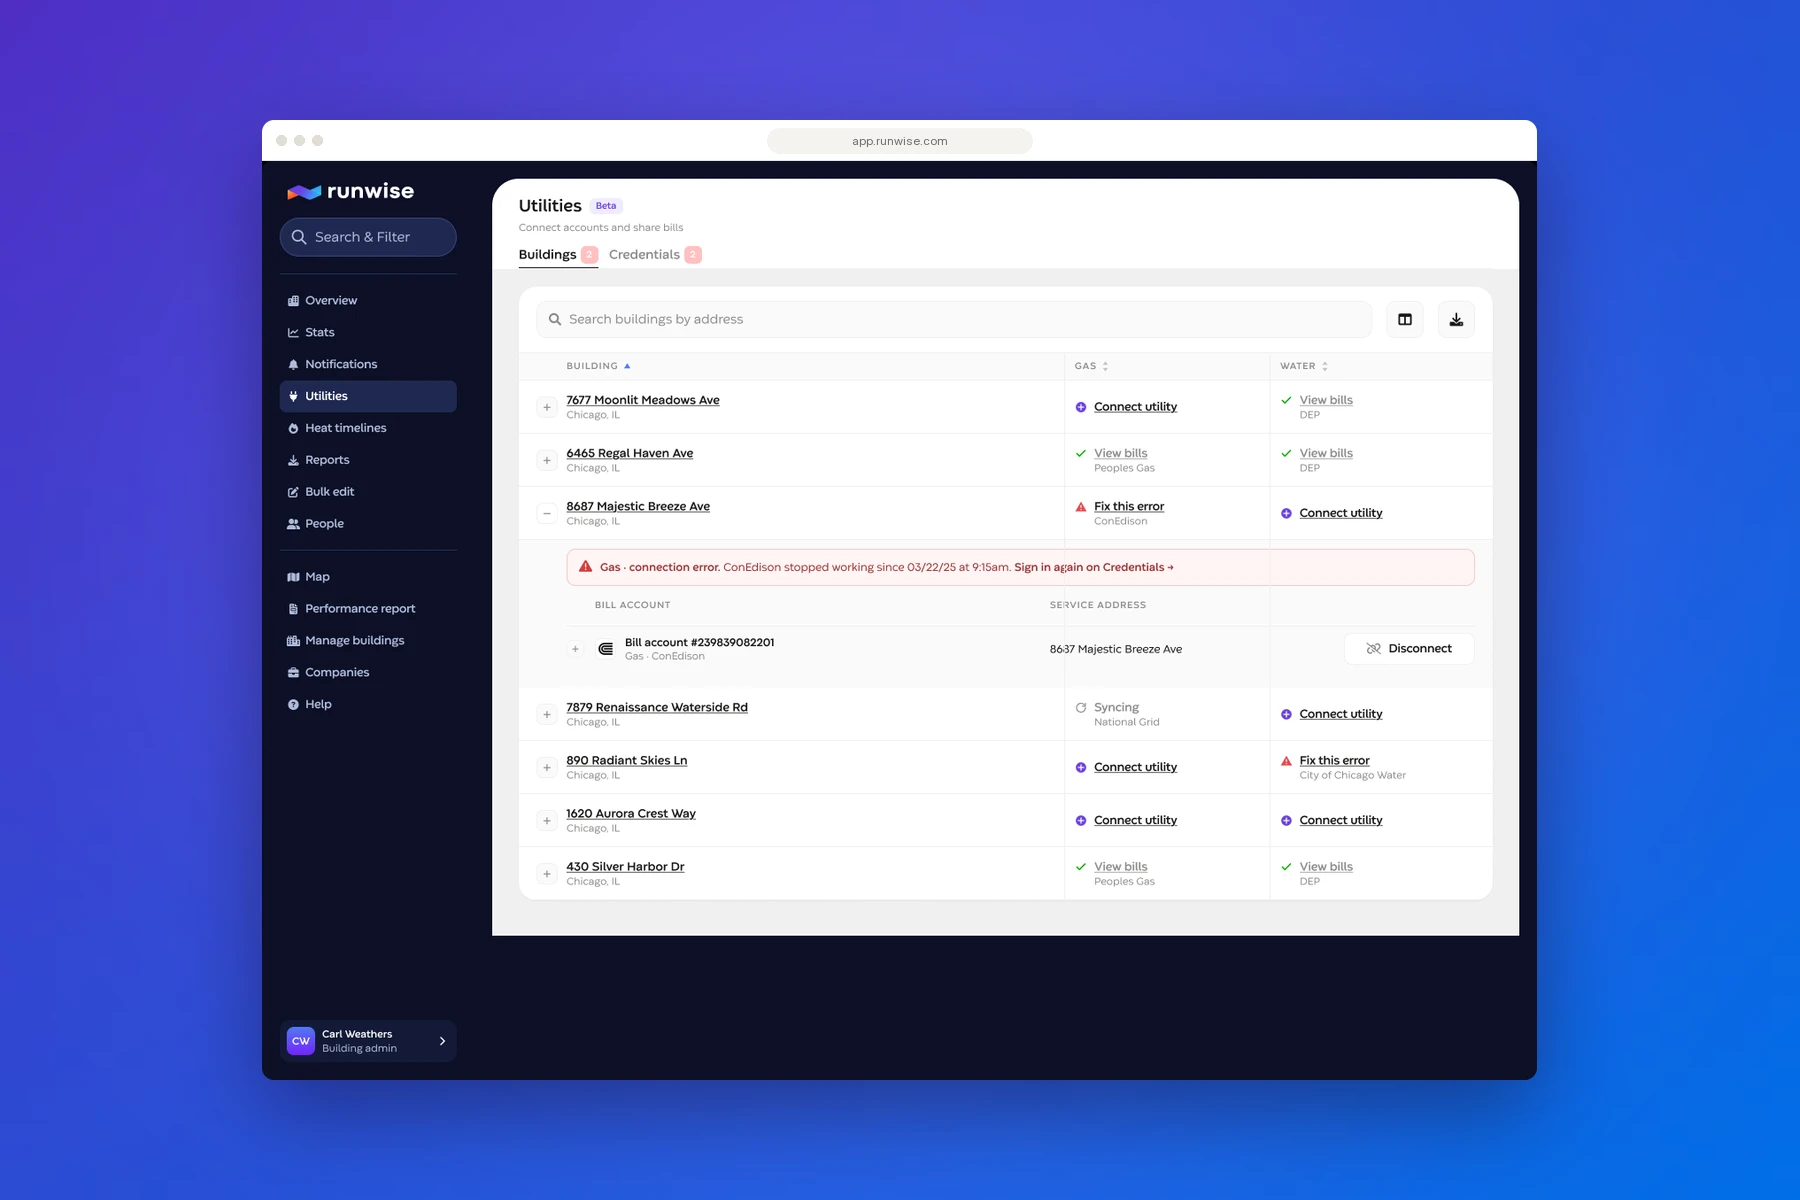Expand the 6465 Regal Haven Ave row

coord(547,460)
